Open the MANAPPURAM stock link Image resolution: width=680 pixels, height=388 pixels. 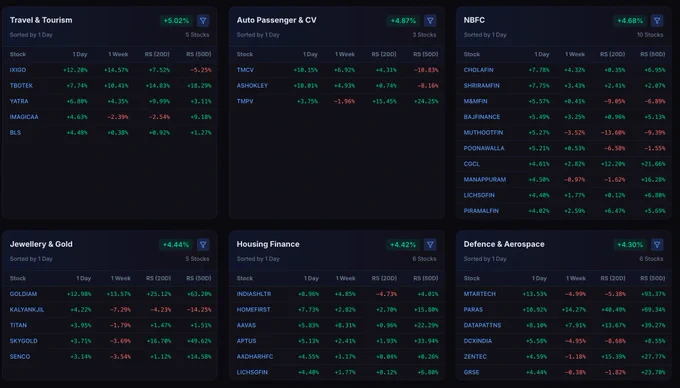pyautogui.click(x=485, y=179)
